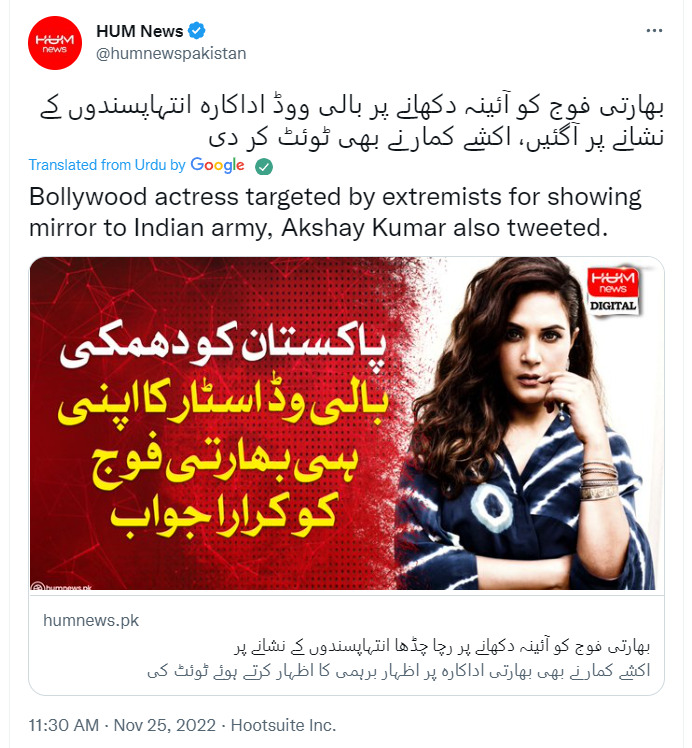Viewport: 692px width, 748px height.
Task: Click the translated English tweet text
Action: coord(335,212)
